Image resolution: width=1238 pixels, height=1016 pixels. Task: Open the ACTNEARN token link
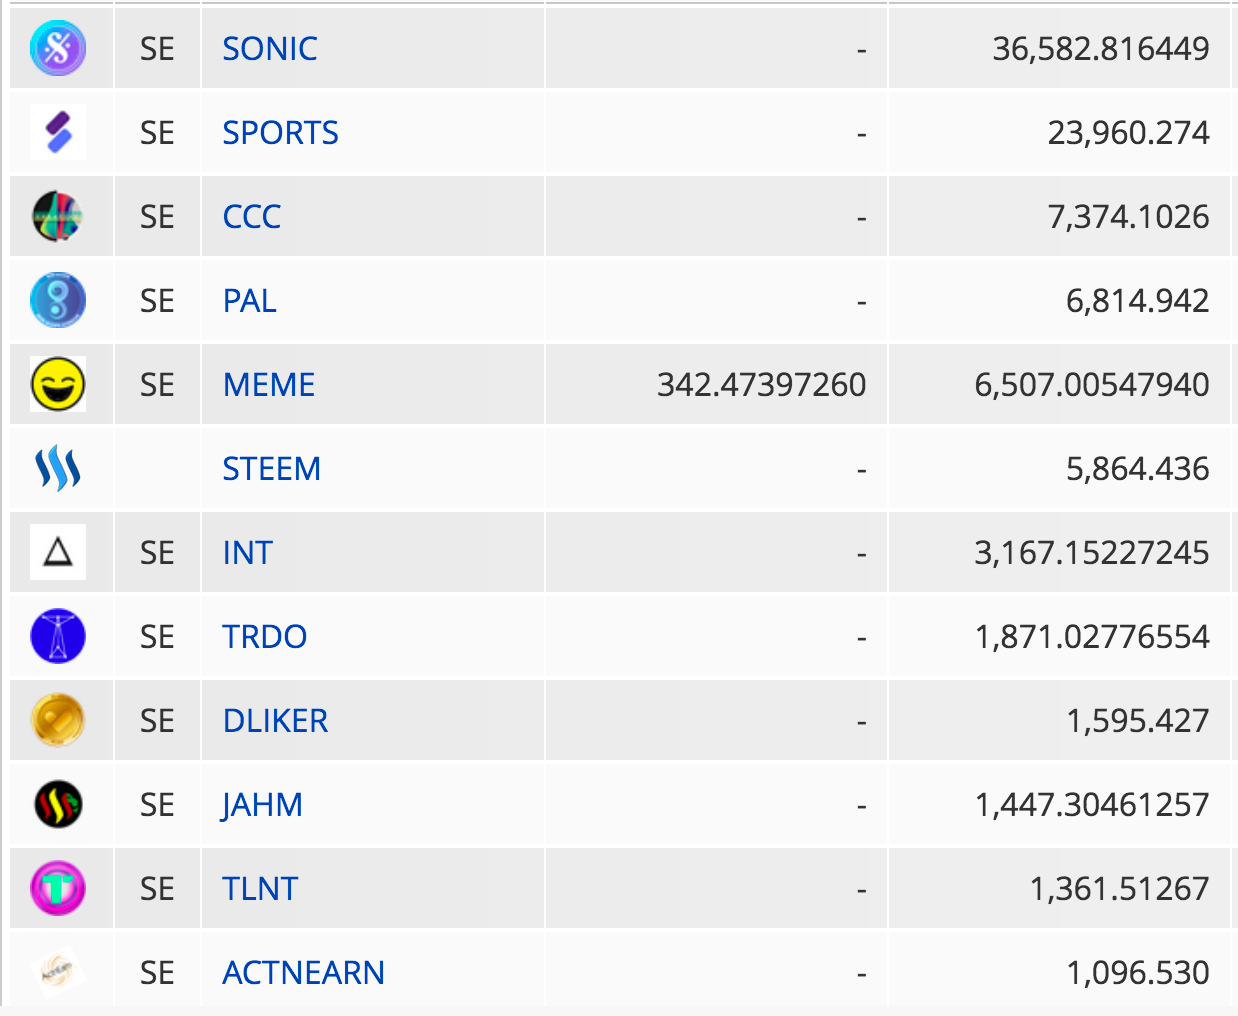pos(303,972)
